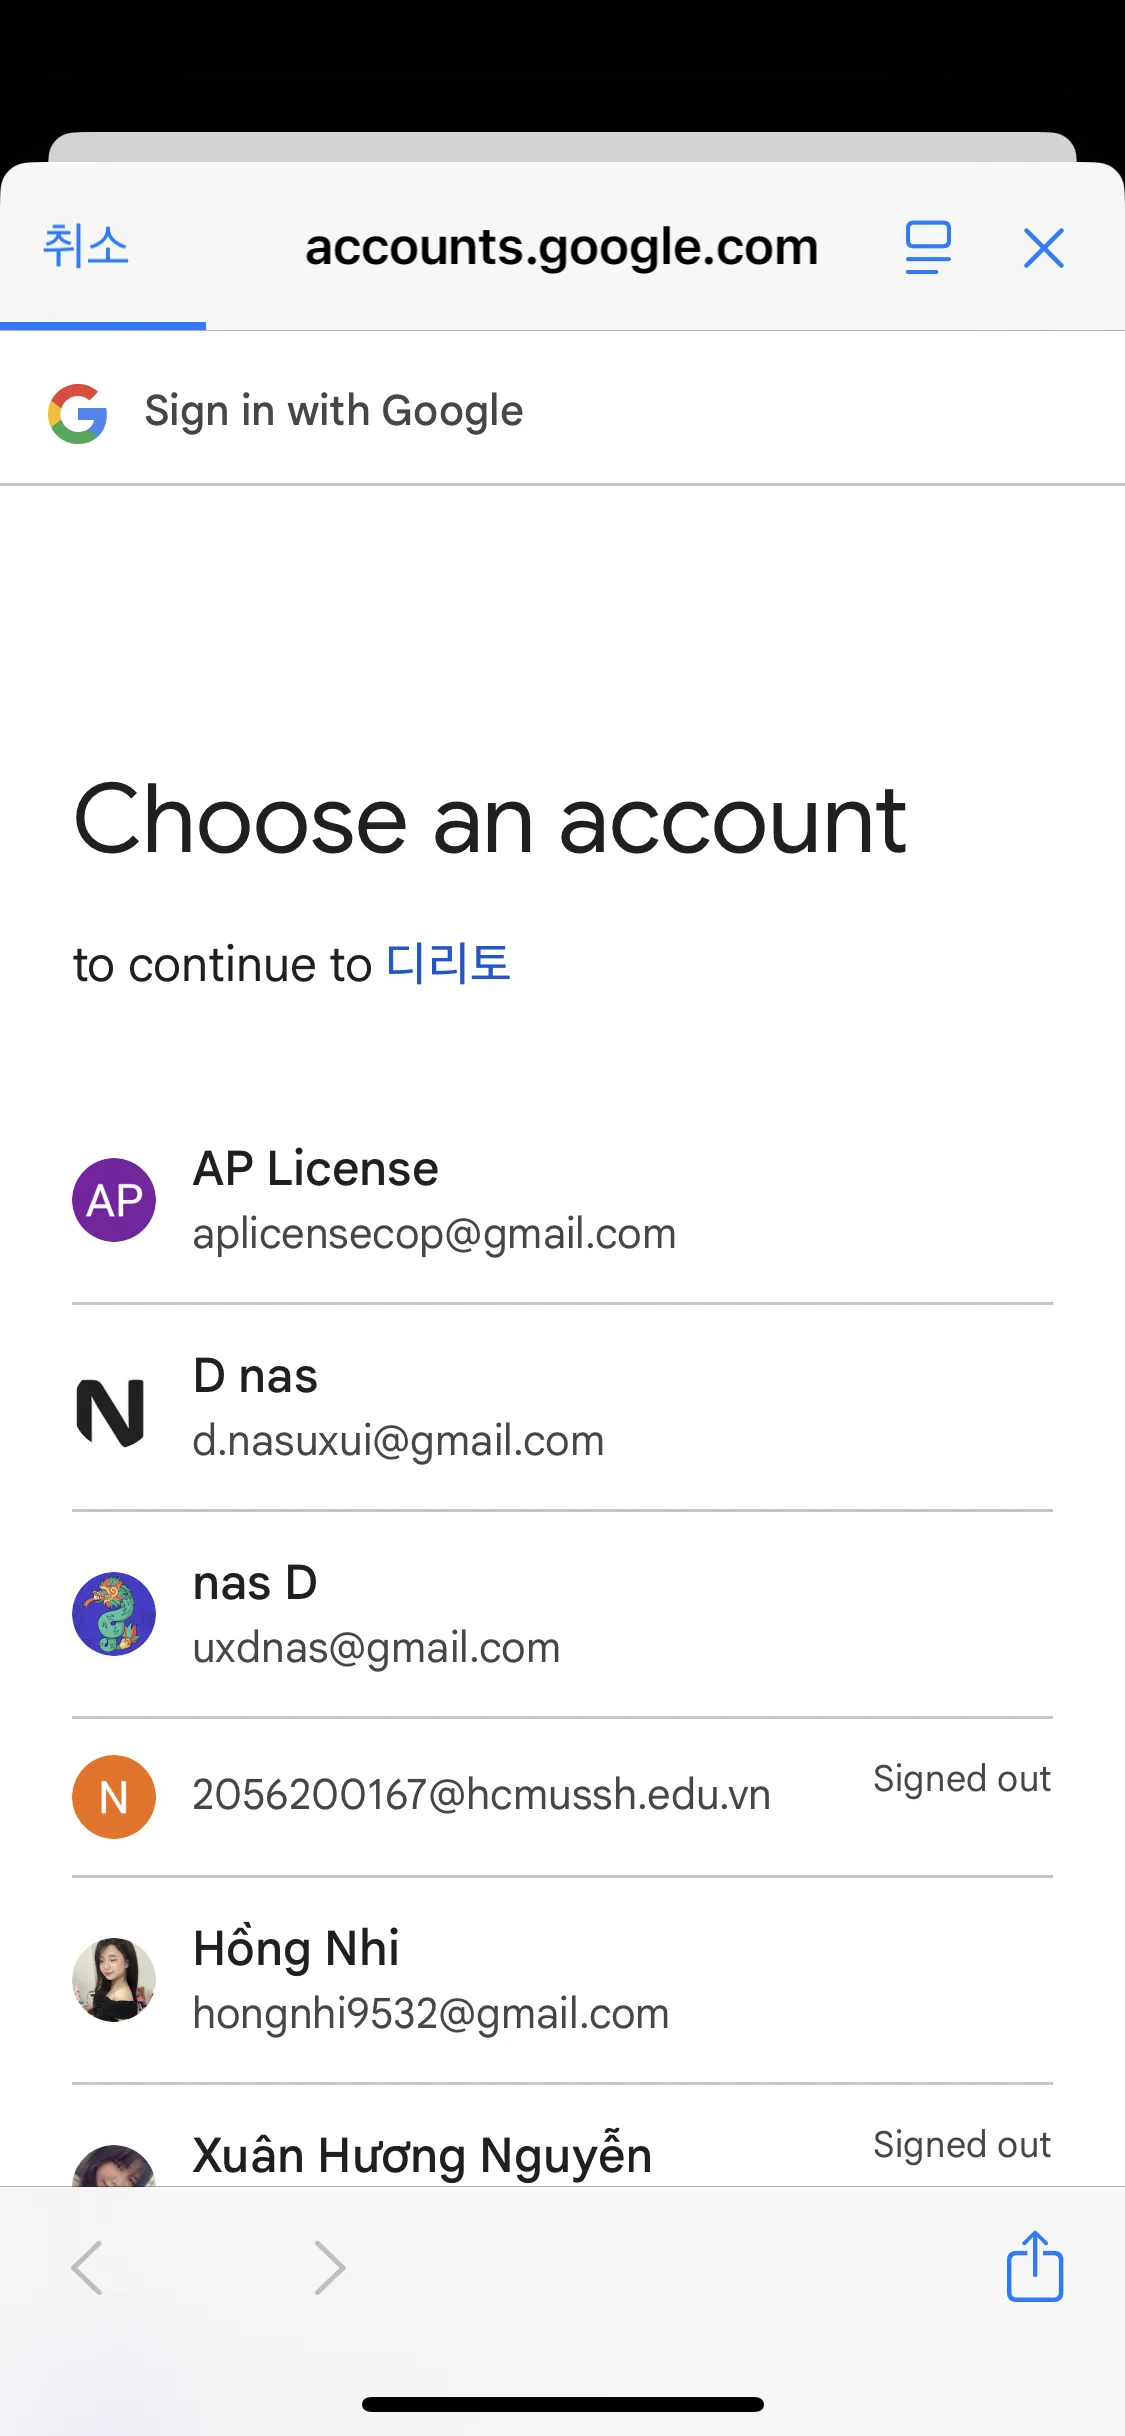Tap the purple AP avatar
Image resolution: width=1125 pixels, height=2436 pixels.
click(114, 1200)
